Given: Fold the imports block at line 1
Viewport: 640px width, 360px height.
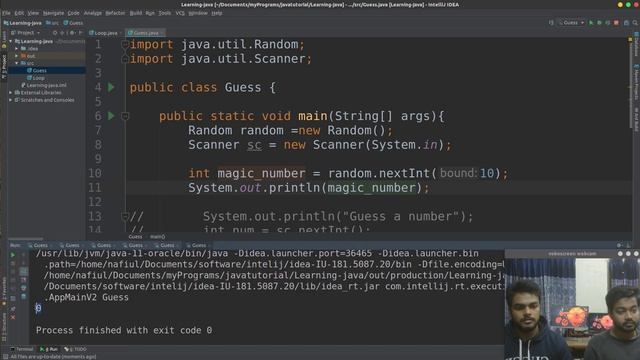Looking at the screenshot, I should [x=125, y=44].
